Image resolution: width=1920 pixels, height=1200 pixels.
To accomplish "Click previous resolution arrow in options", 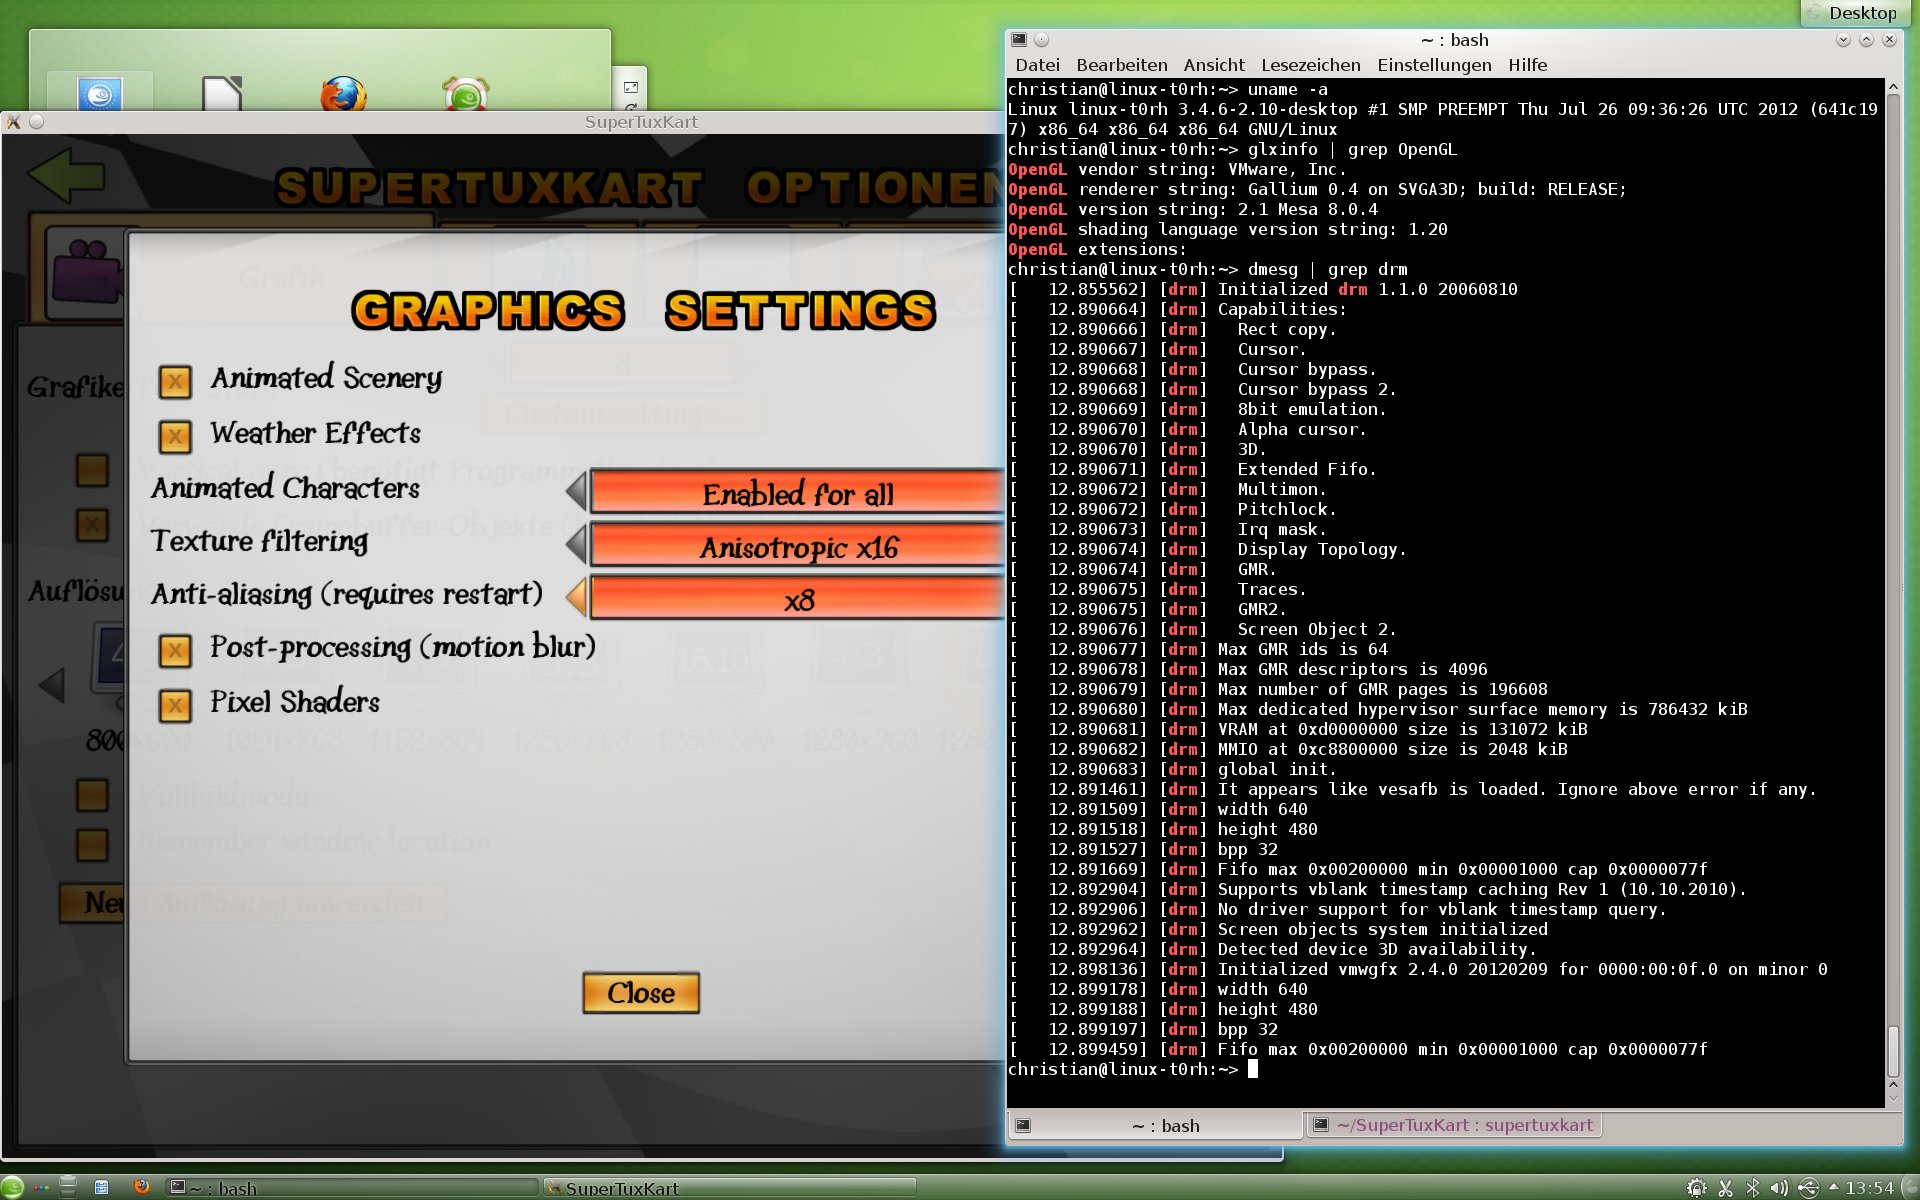I will pyautogui.click(x=52, y=685).
